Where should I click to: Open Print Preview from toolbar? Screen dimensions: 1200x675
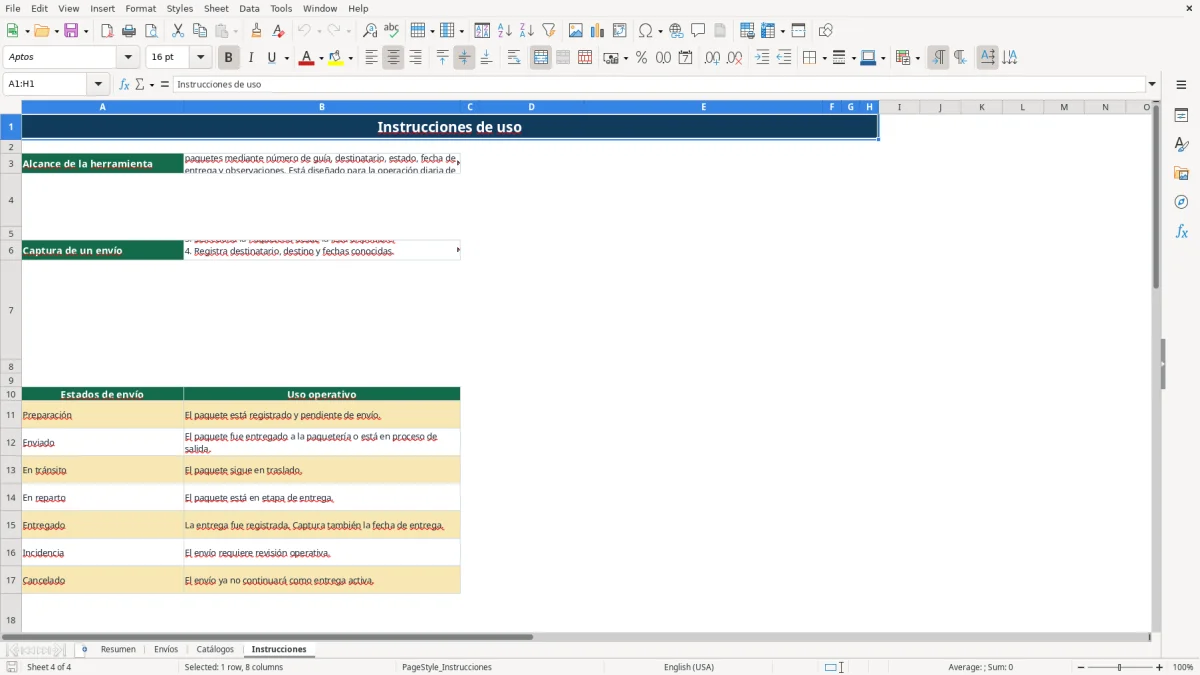[x=151, y=31]
